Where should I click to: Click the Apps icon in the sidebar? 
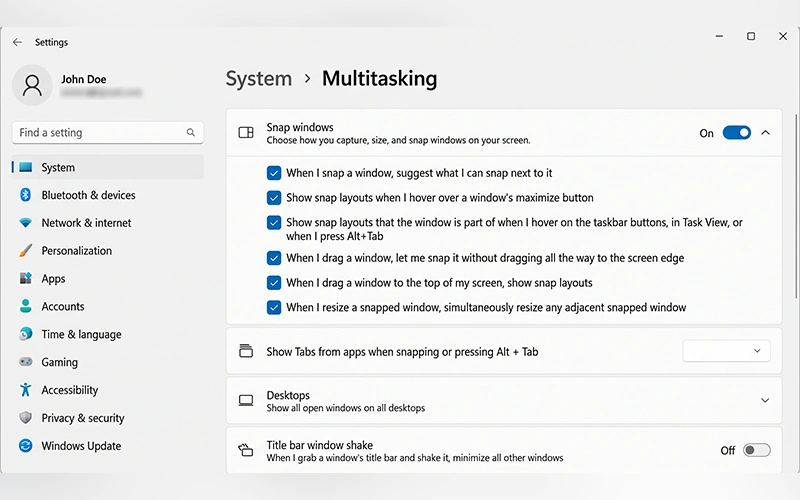(x=26, y=279)
